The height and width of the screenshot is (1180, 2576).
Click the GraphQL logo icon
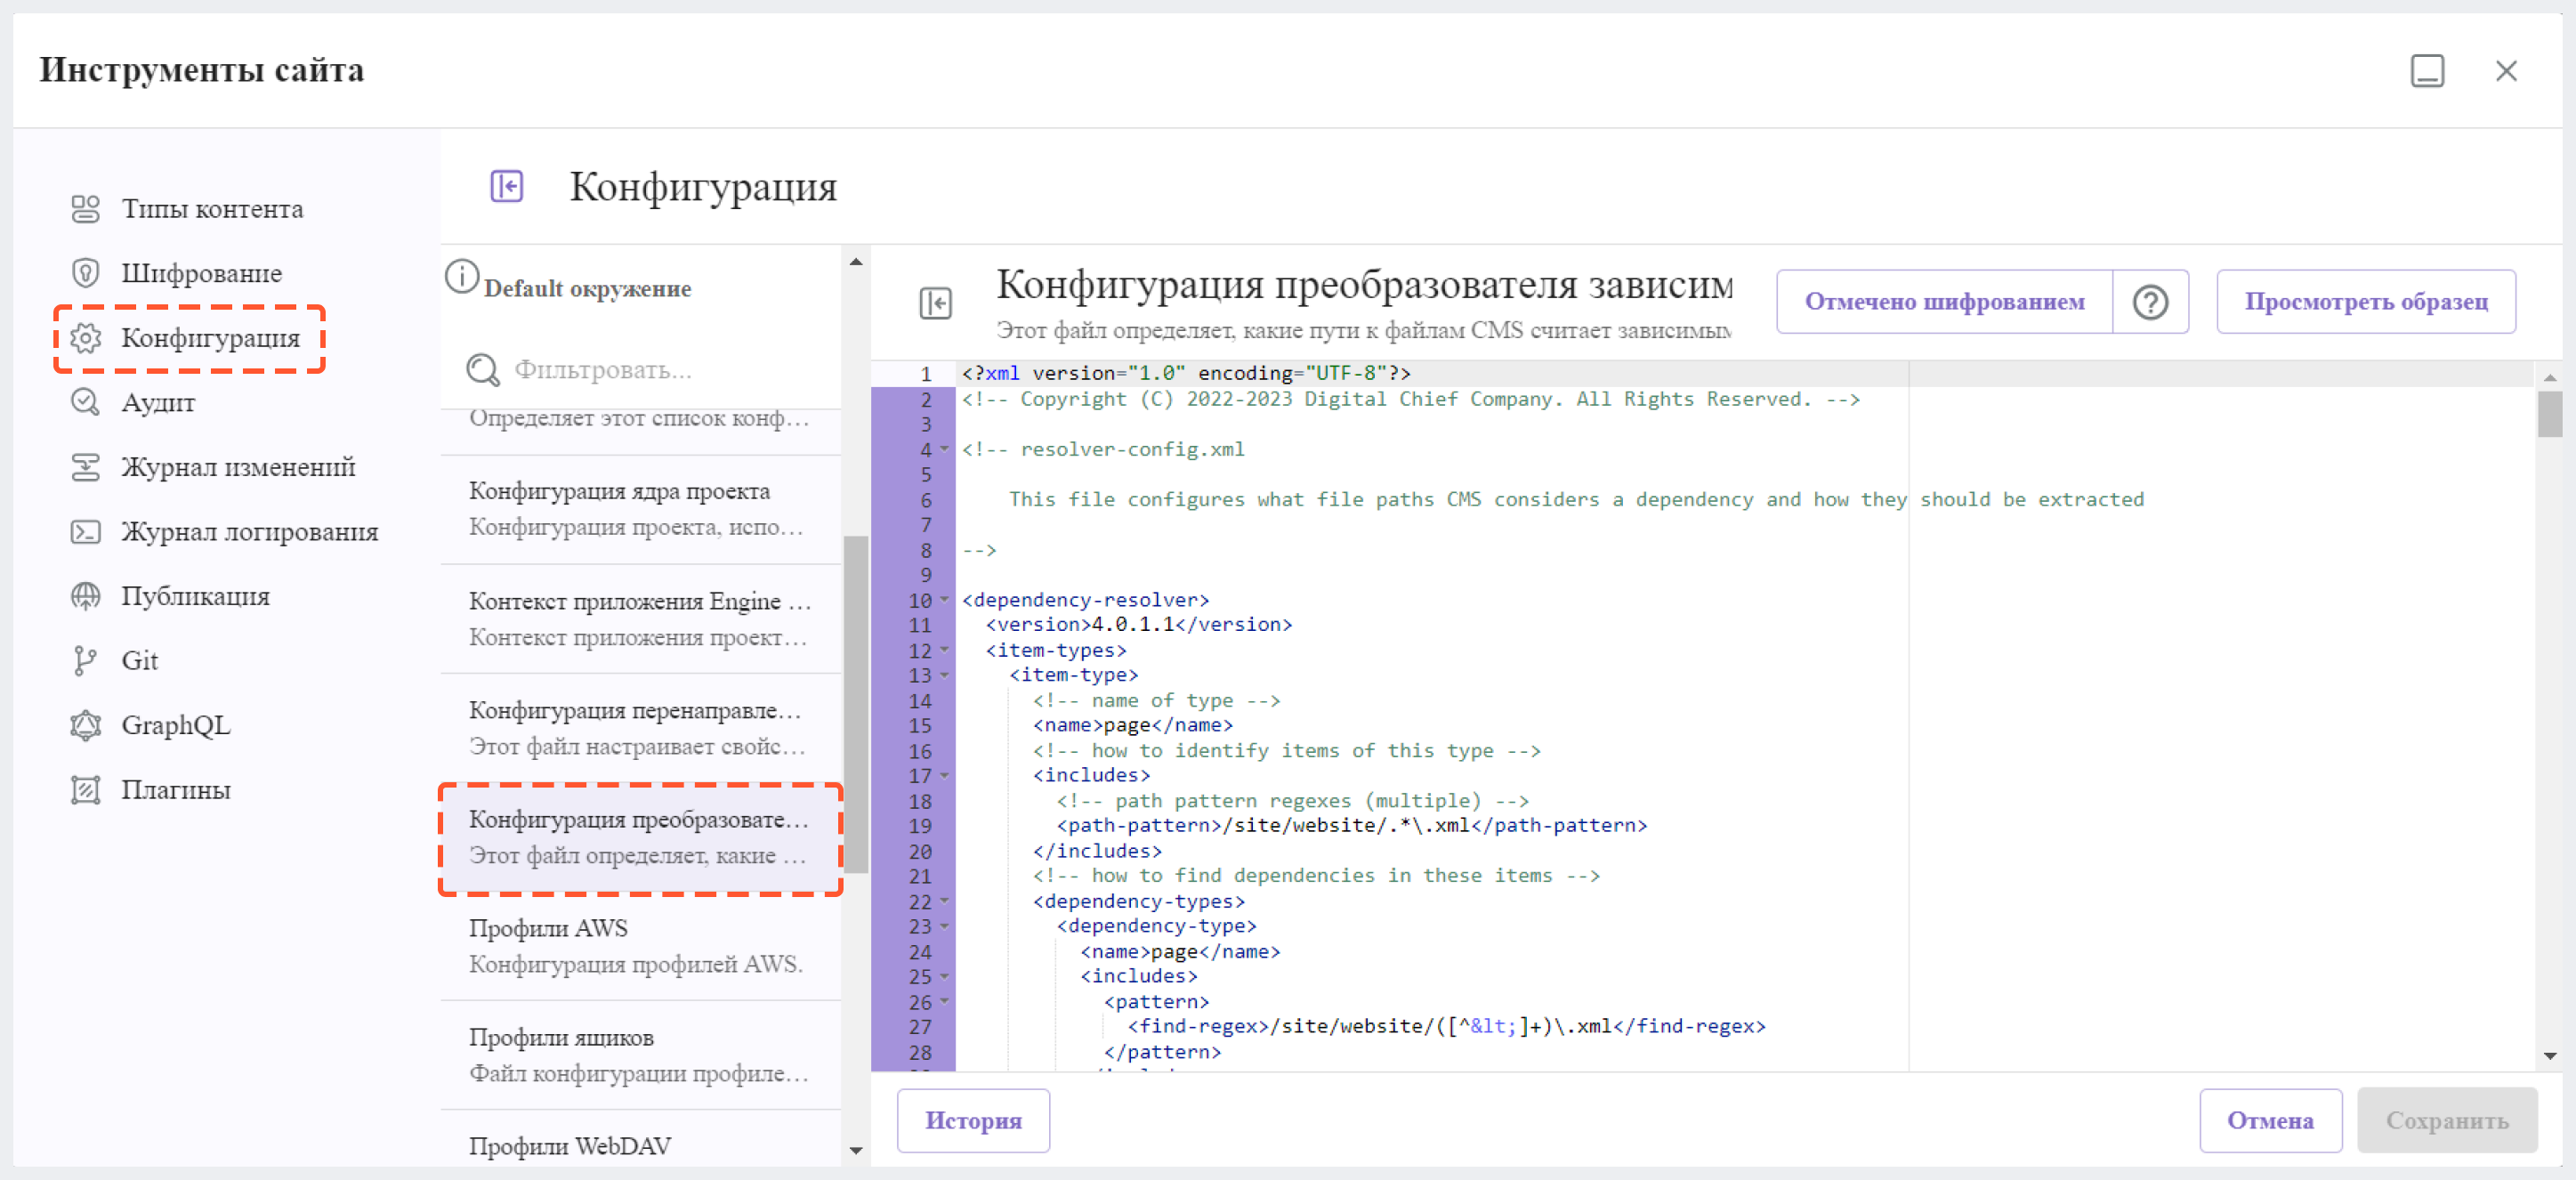click(86, 725)
